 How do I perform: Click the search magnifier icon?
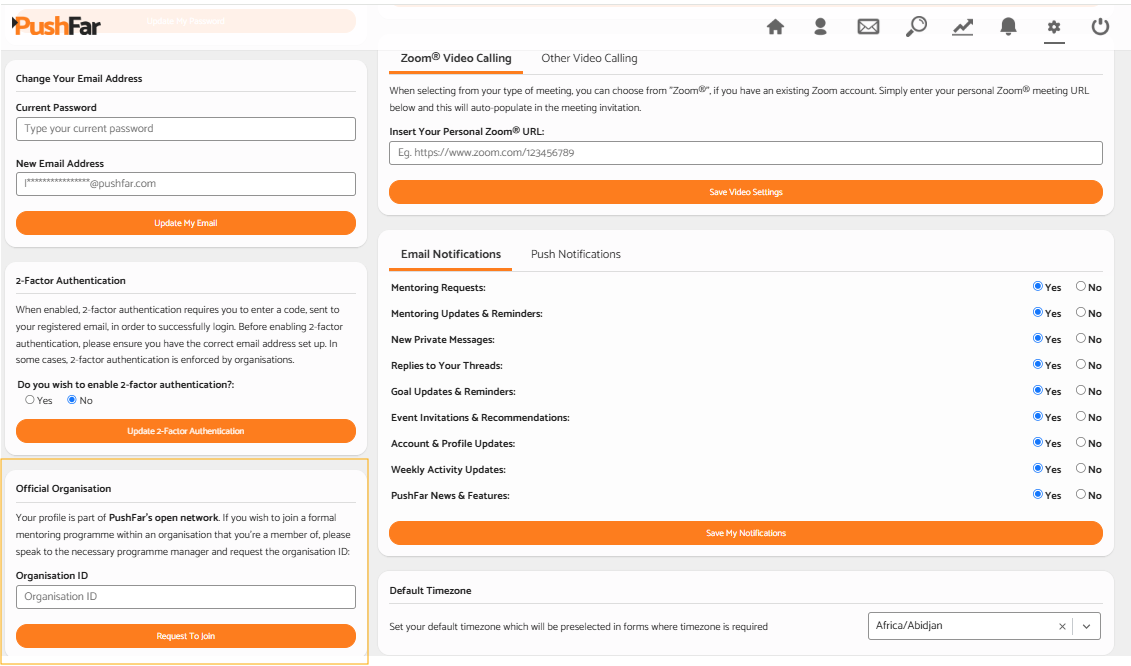[x=916, y=27]
